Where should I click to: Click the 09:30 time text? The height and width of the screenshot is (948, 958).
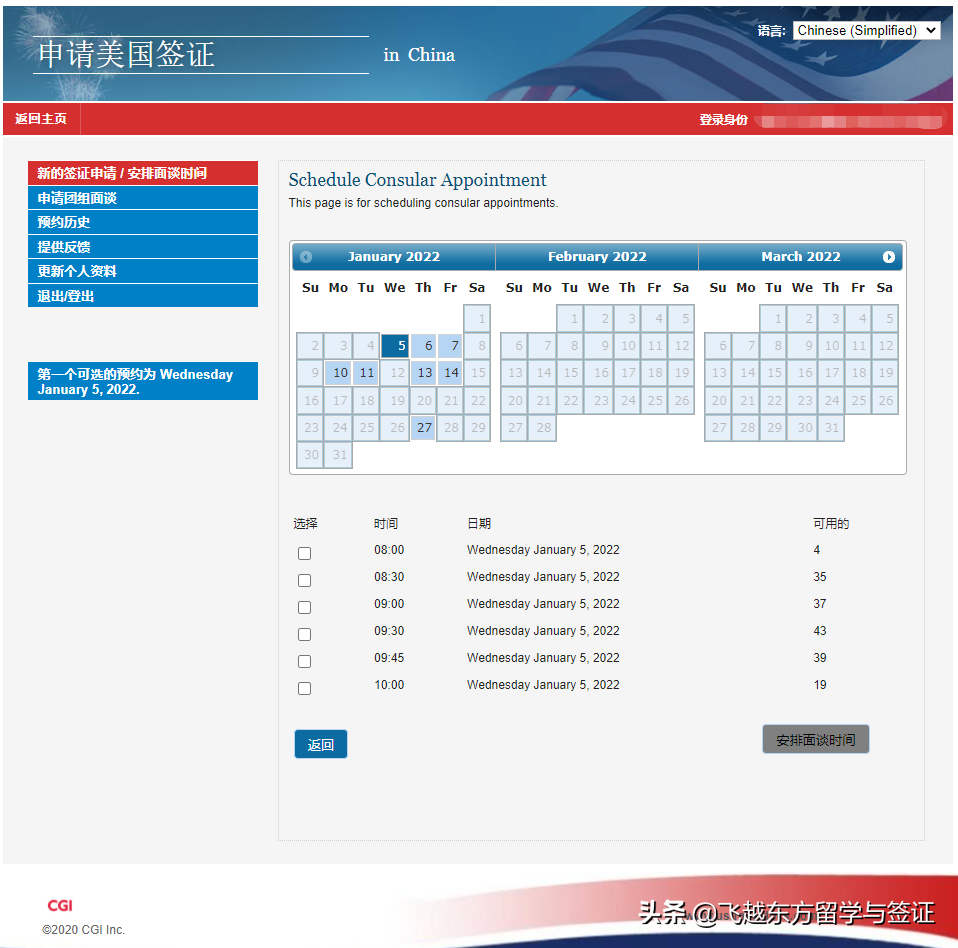coord(389,631)
